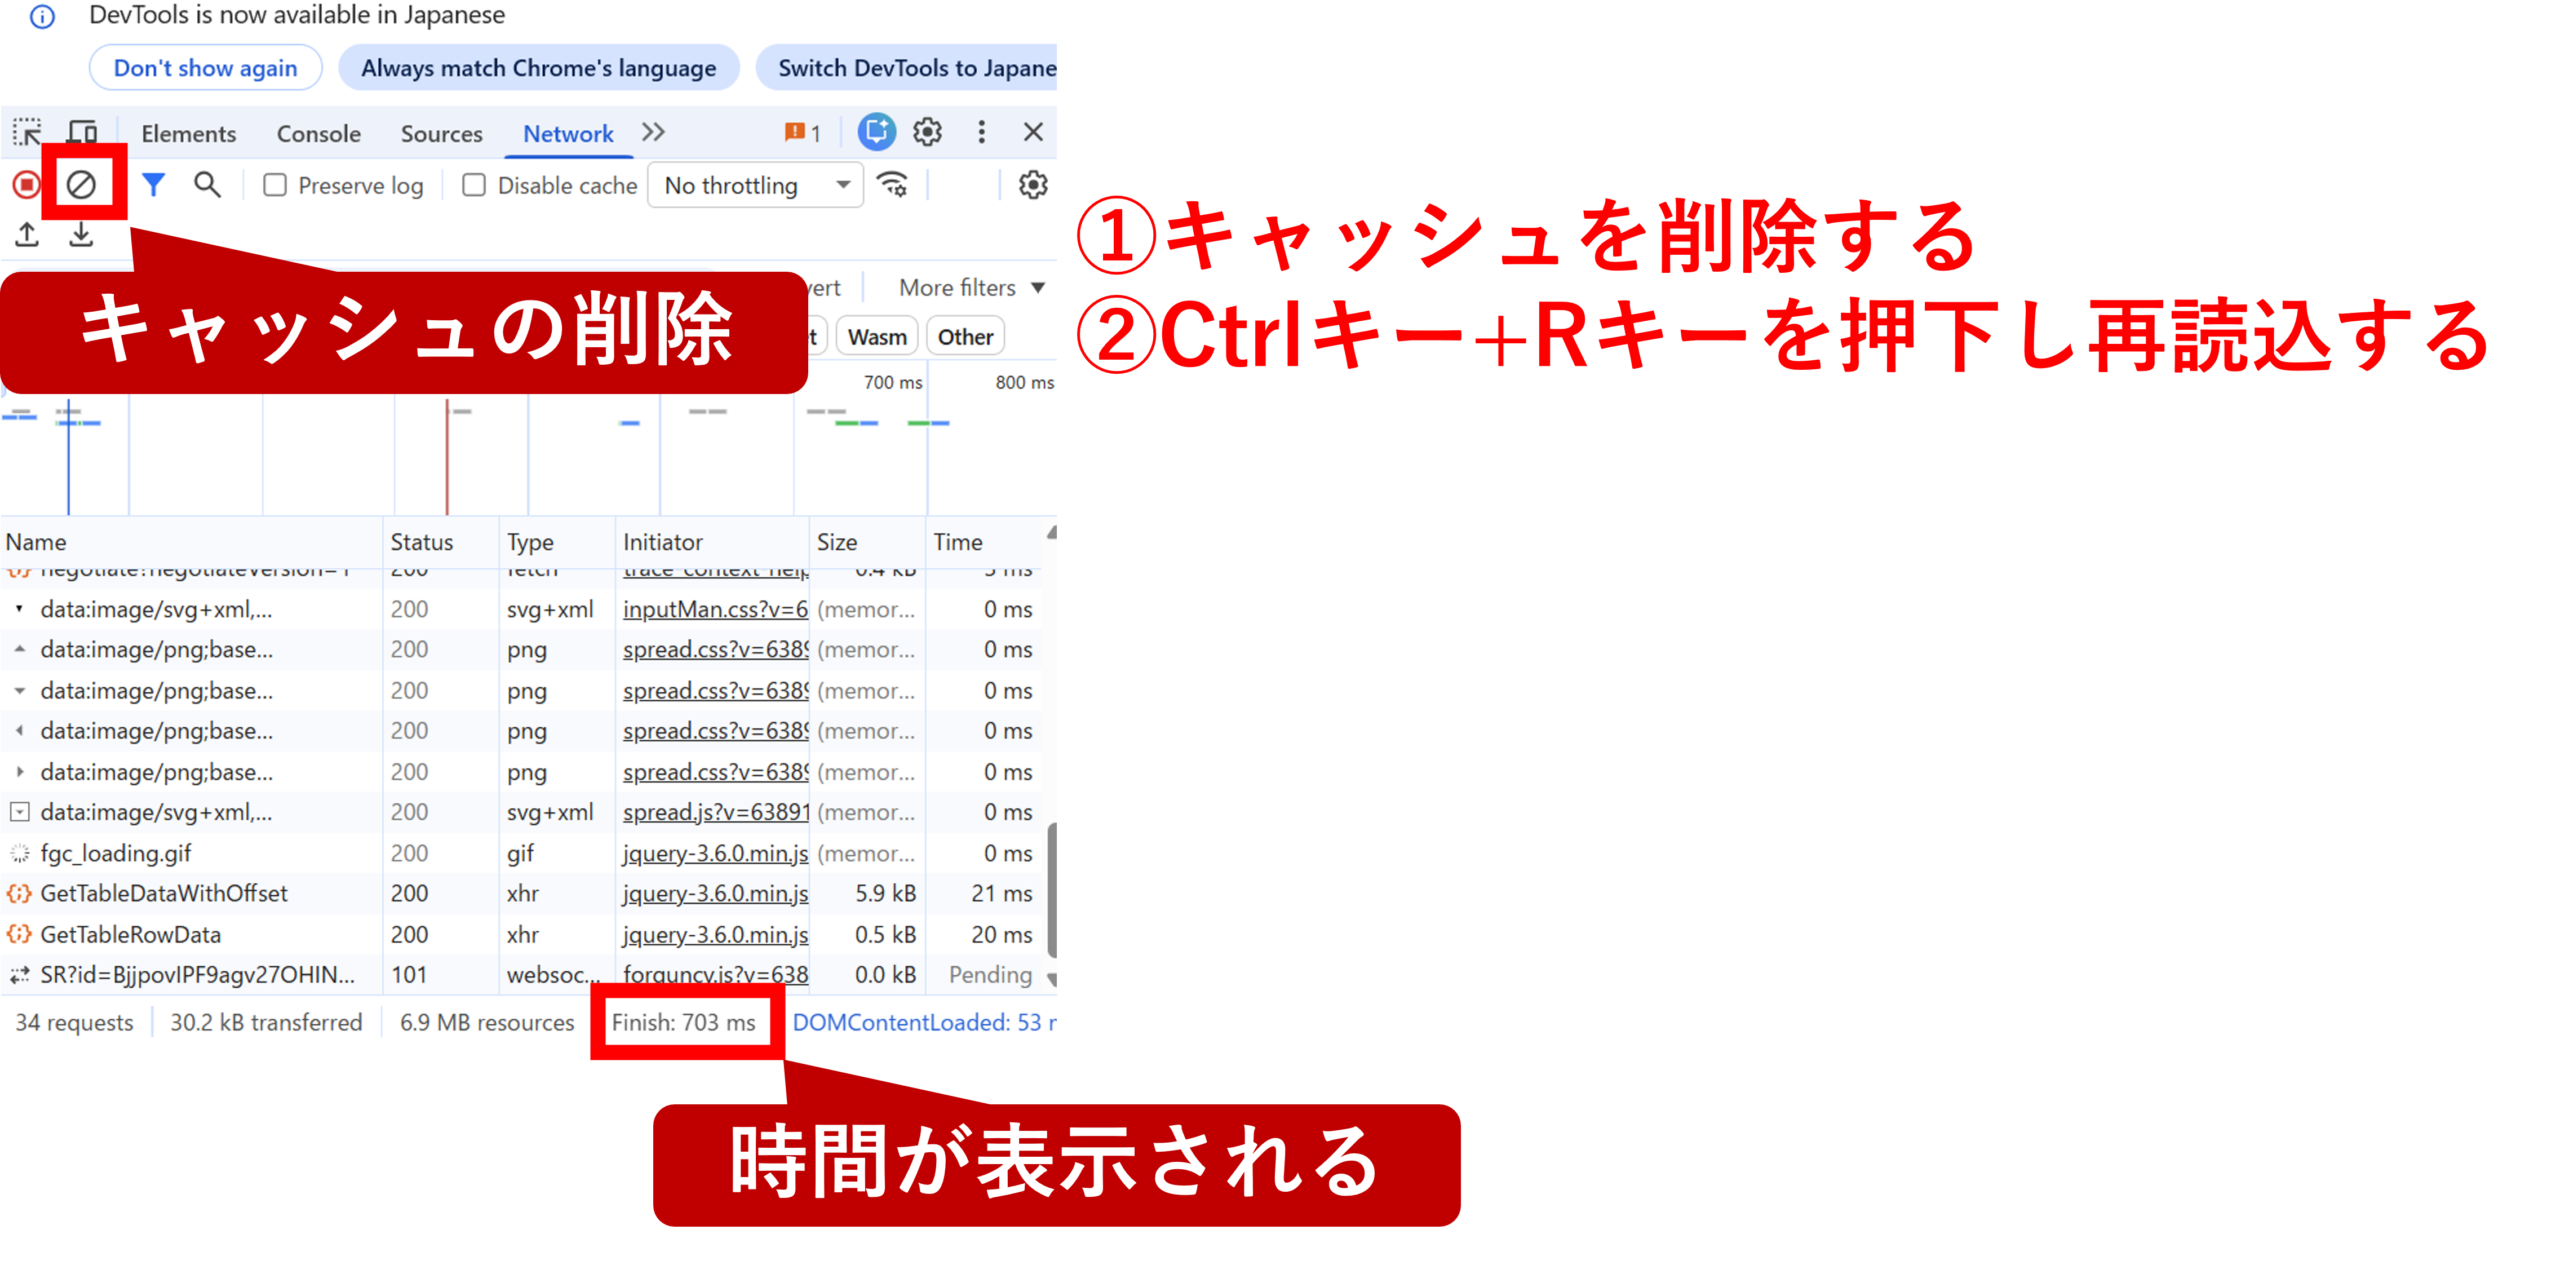Export HAR with download arrow icon
This screenshot has width=2560, height=1265.
pyautogui.click(x=81, y=235)
